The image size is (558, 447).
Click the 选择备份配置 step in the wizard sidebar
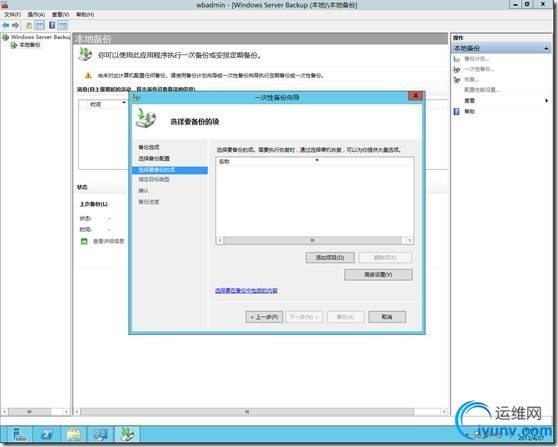(x=154, y=158)
